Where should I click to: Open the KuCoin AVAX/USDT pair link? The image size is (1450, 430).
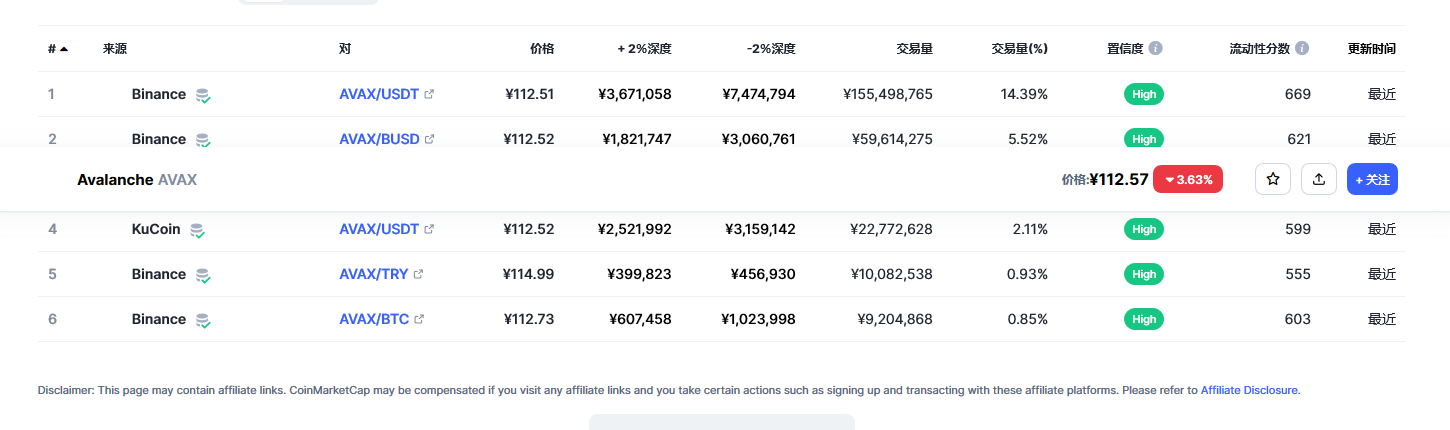(379, 229)
